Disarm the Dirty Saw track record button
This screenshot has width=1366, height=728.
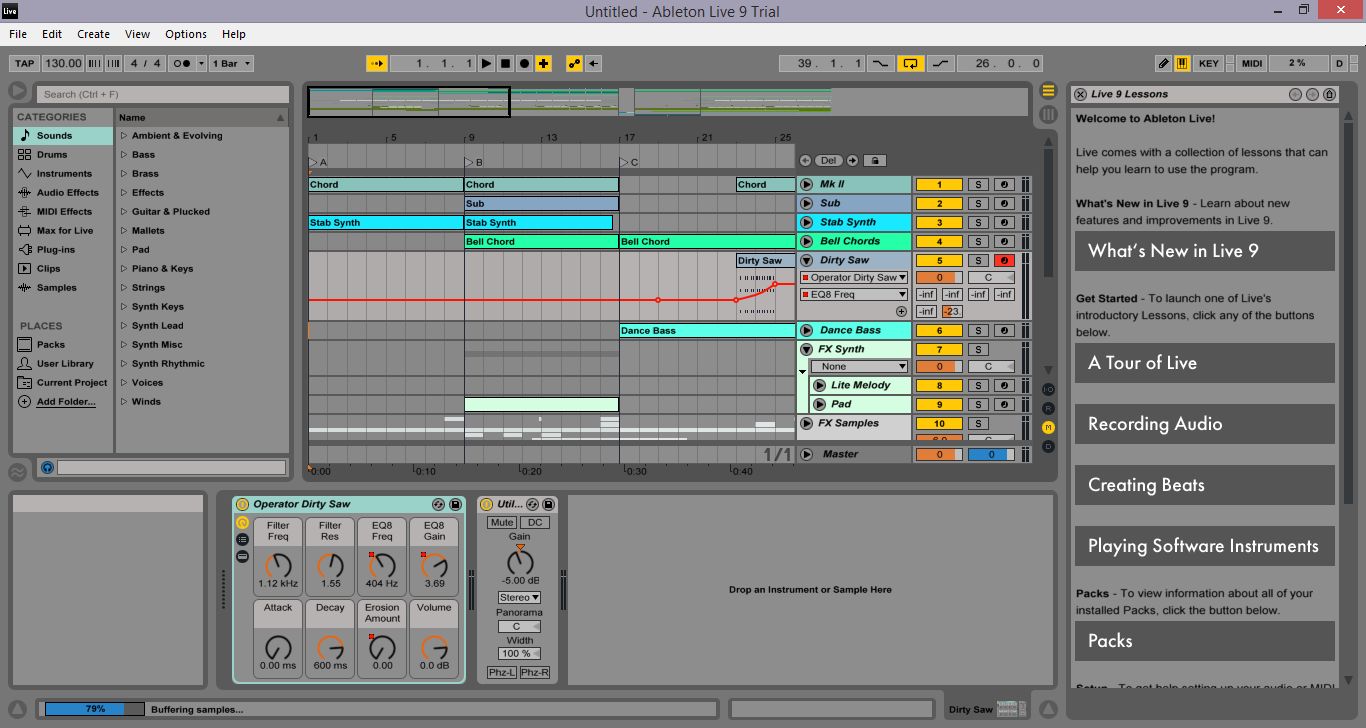click(1005, 261)
